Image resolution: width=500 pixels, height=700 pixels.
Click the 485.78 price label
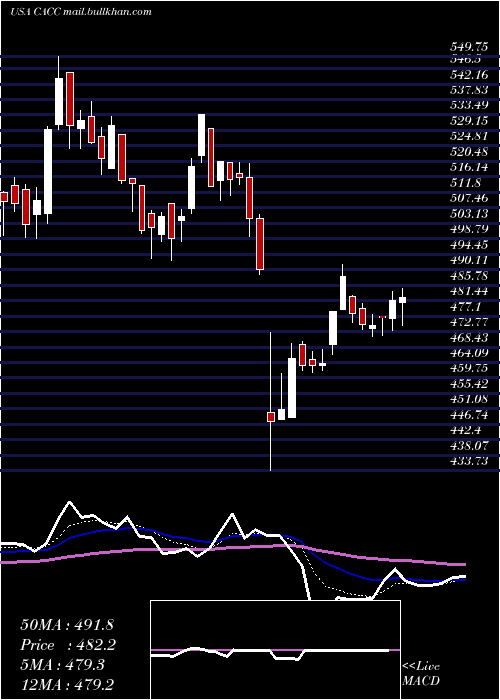[x=468, y=275]
